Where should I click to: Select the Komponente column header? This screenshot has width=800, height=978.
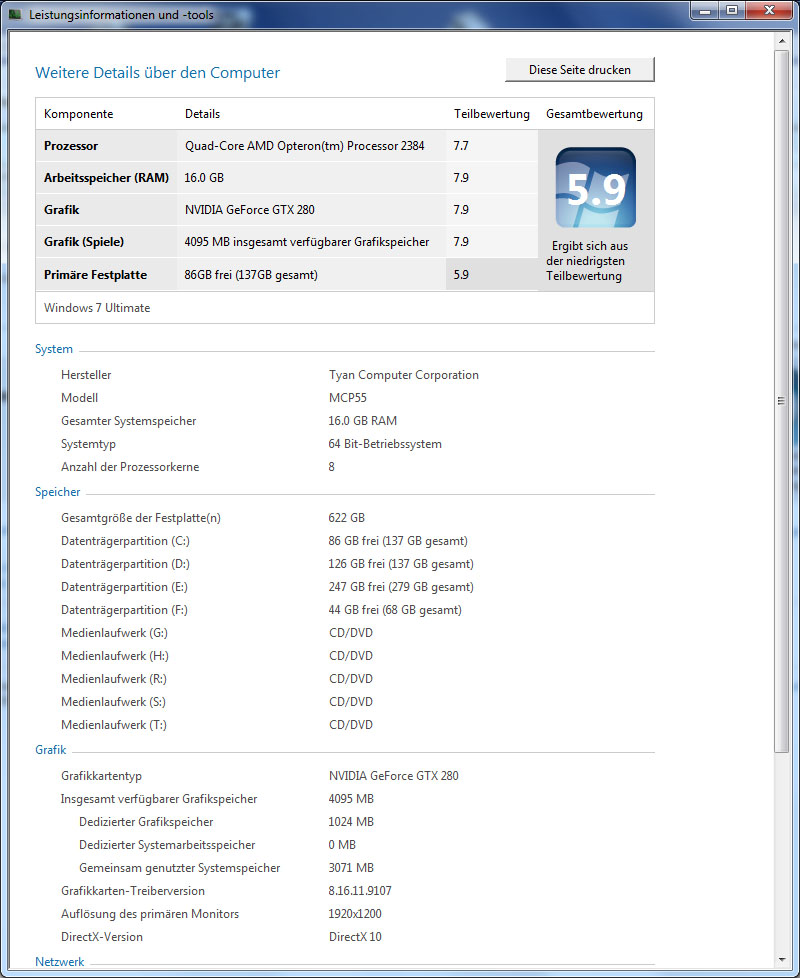(x=79, y=114)
